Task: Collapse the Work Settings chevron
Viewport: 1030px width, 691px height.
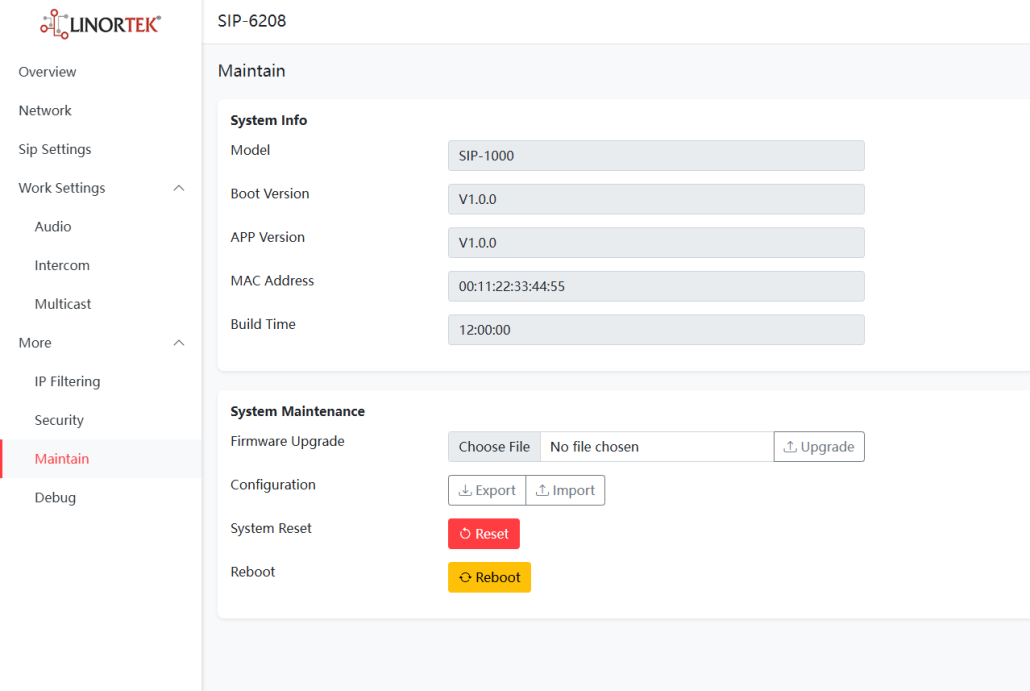Action: coord(179,188)
